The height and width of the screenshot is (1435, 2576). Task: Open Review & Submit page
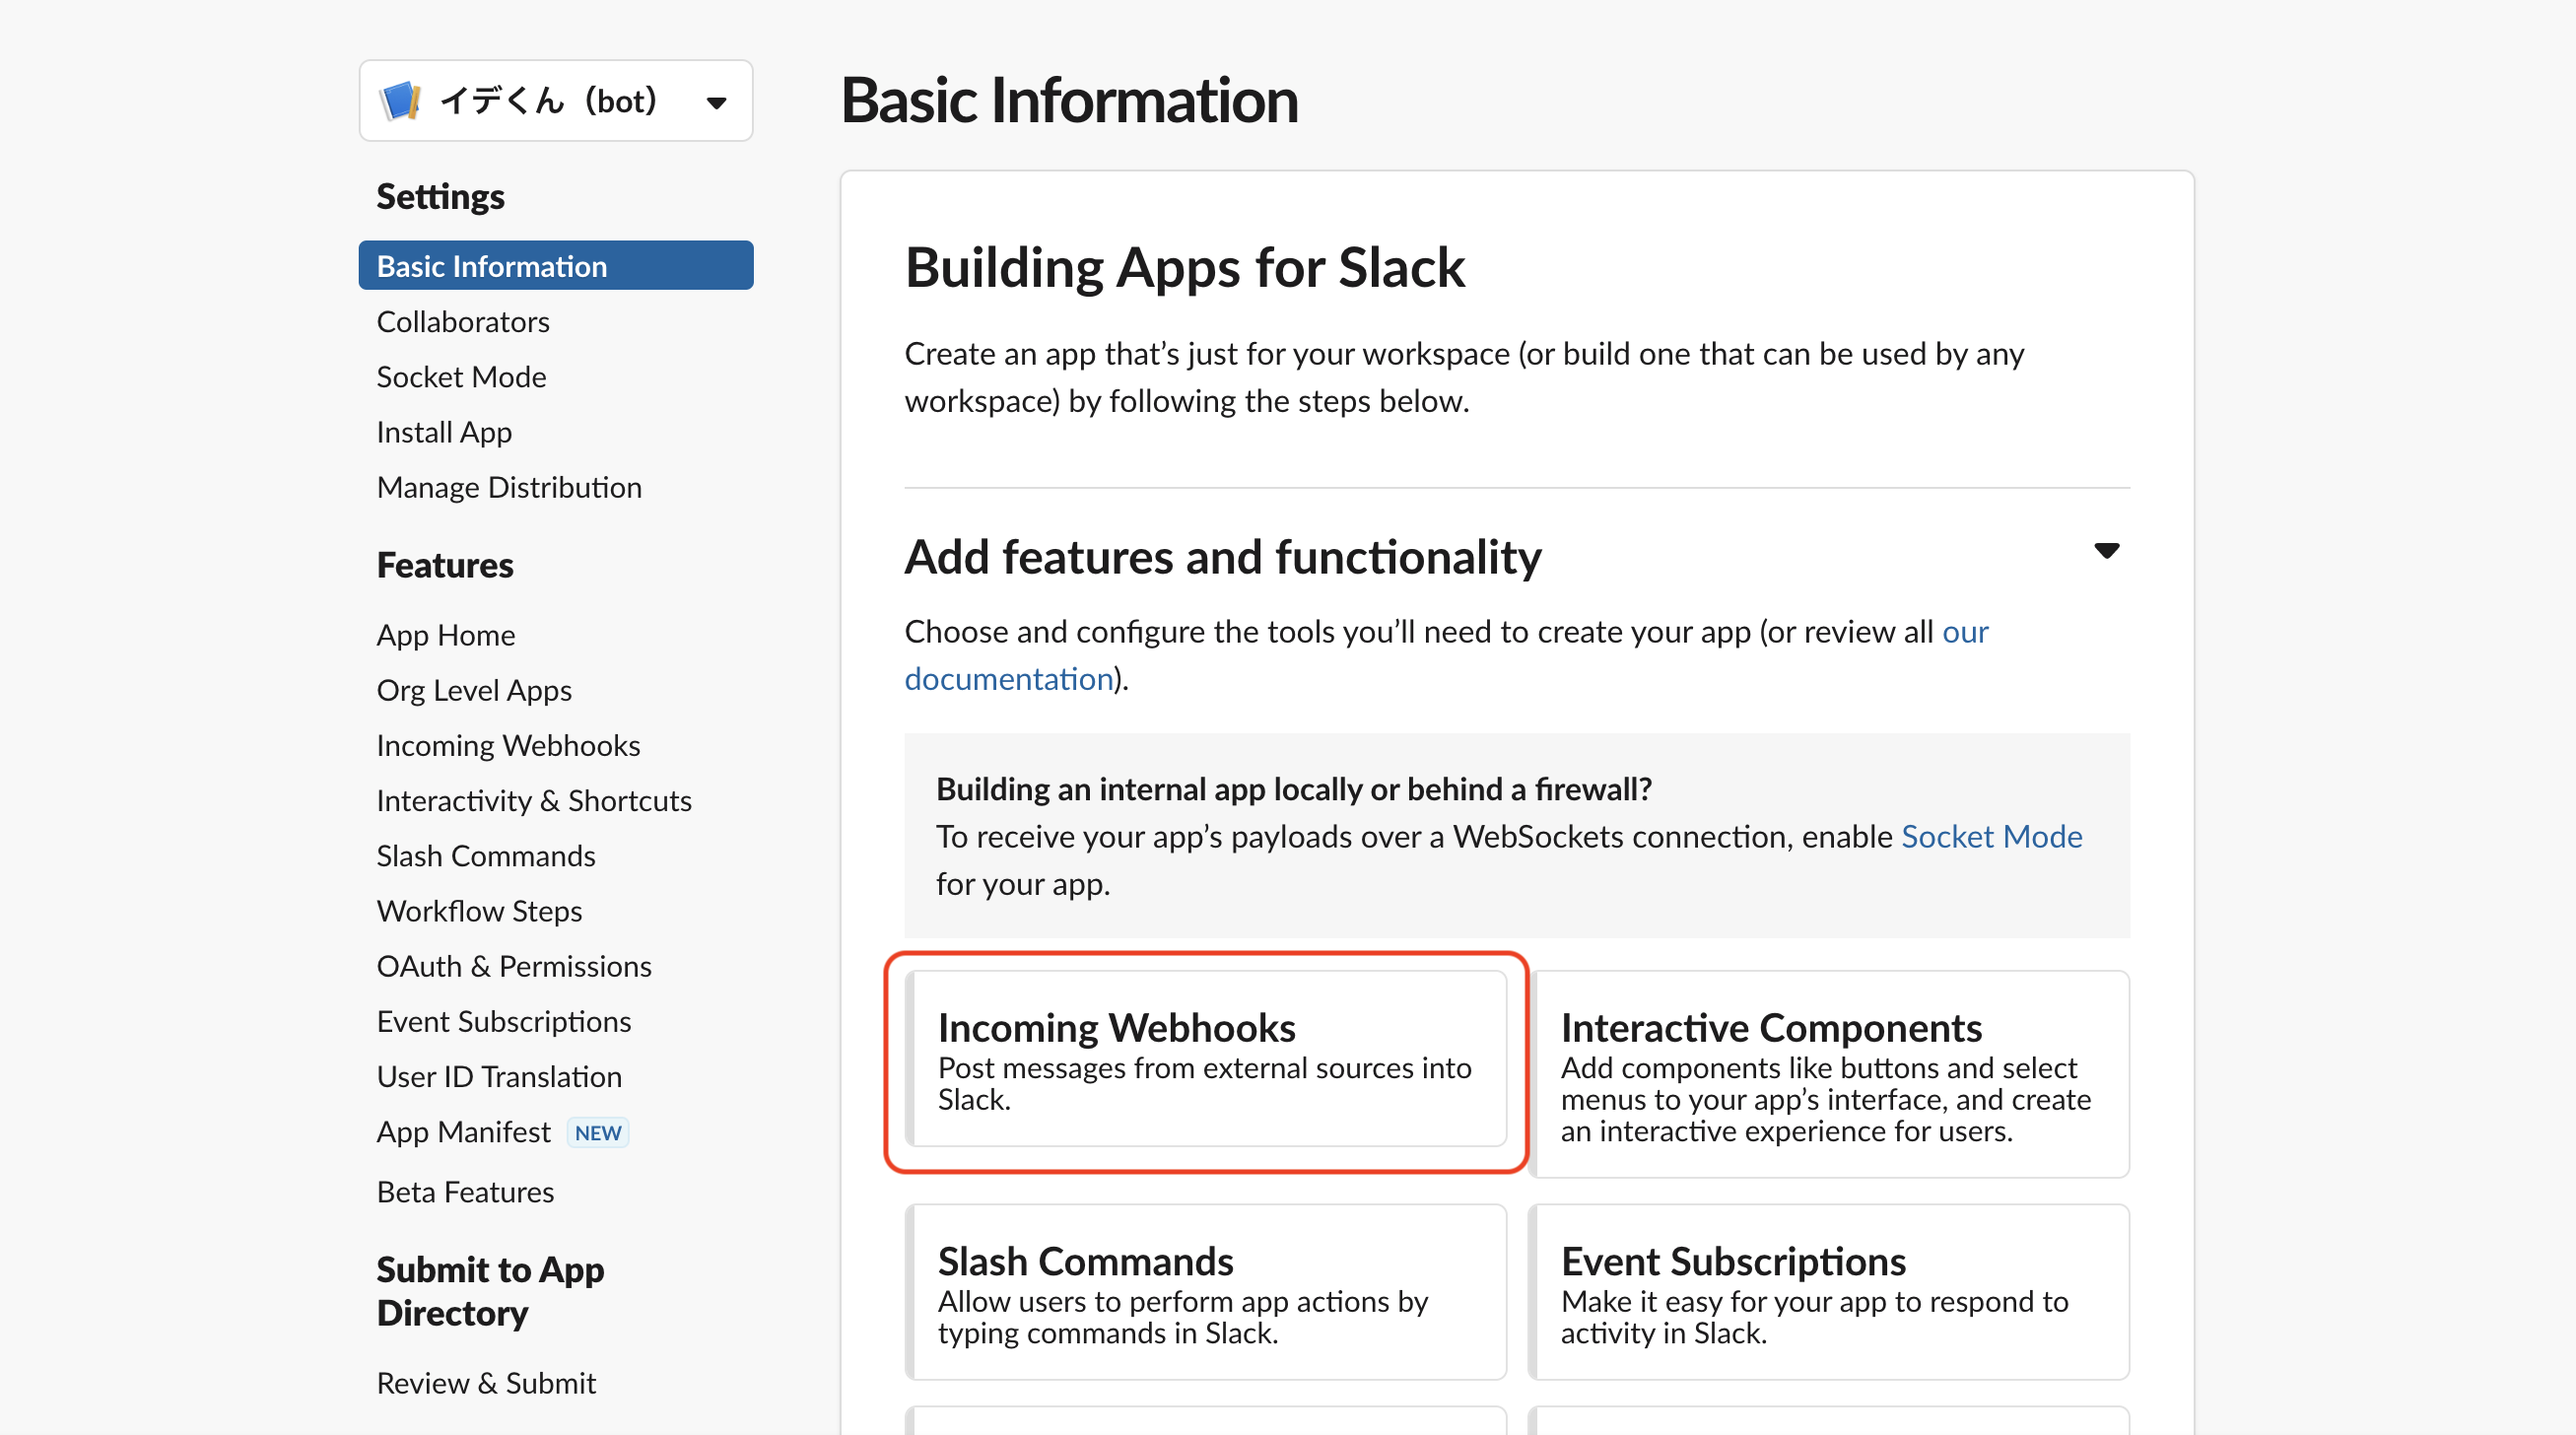(486, 1382)
